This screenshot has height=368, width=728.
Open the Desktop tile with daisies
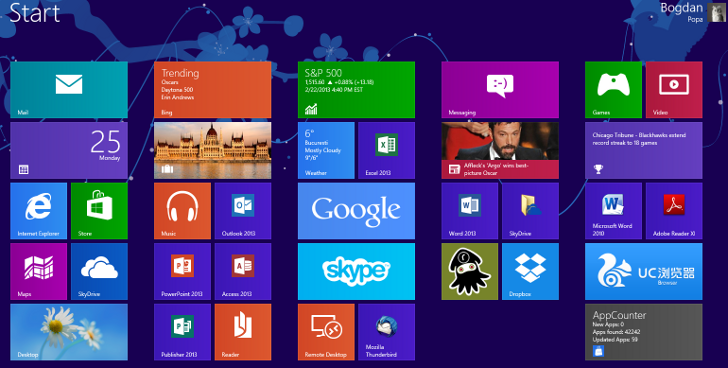click(x=69, y=332)
